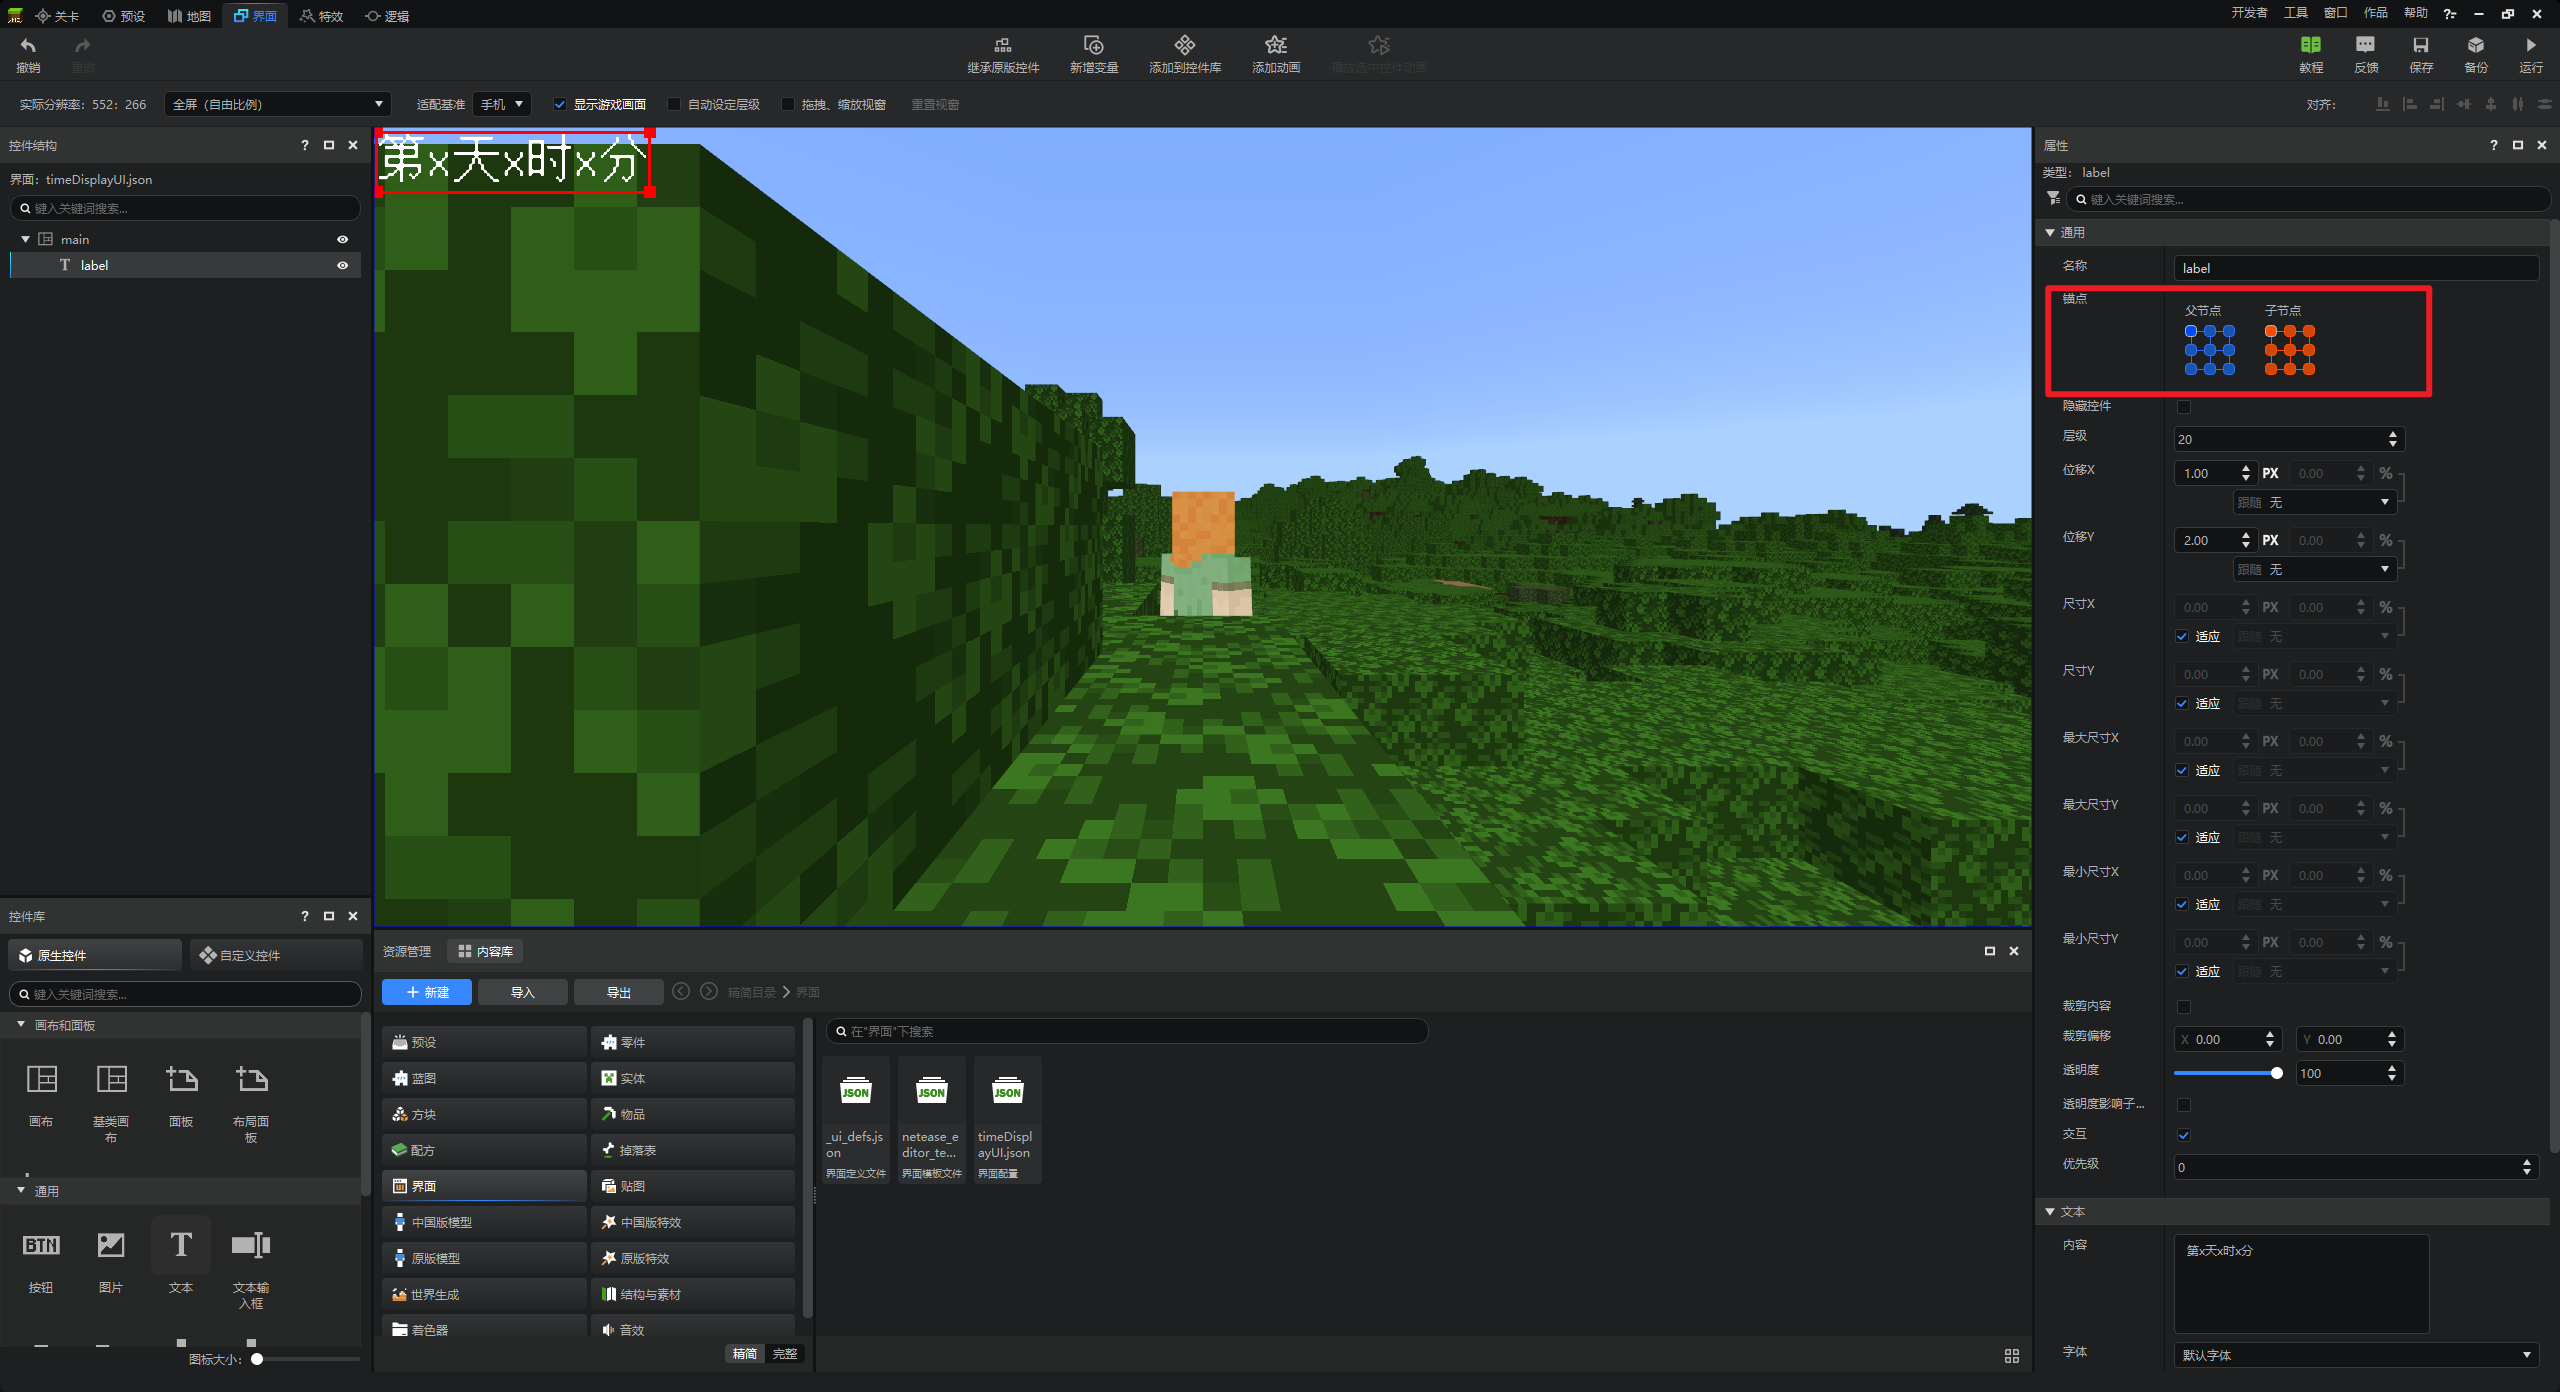Collapse 画布和面板 library section
The image size is (2560, 1392).
21,1025
